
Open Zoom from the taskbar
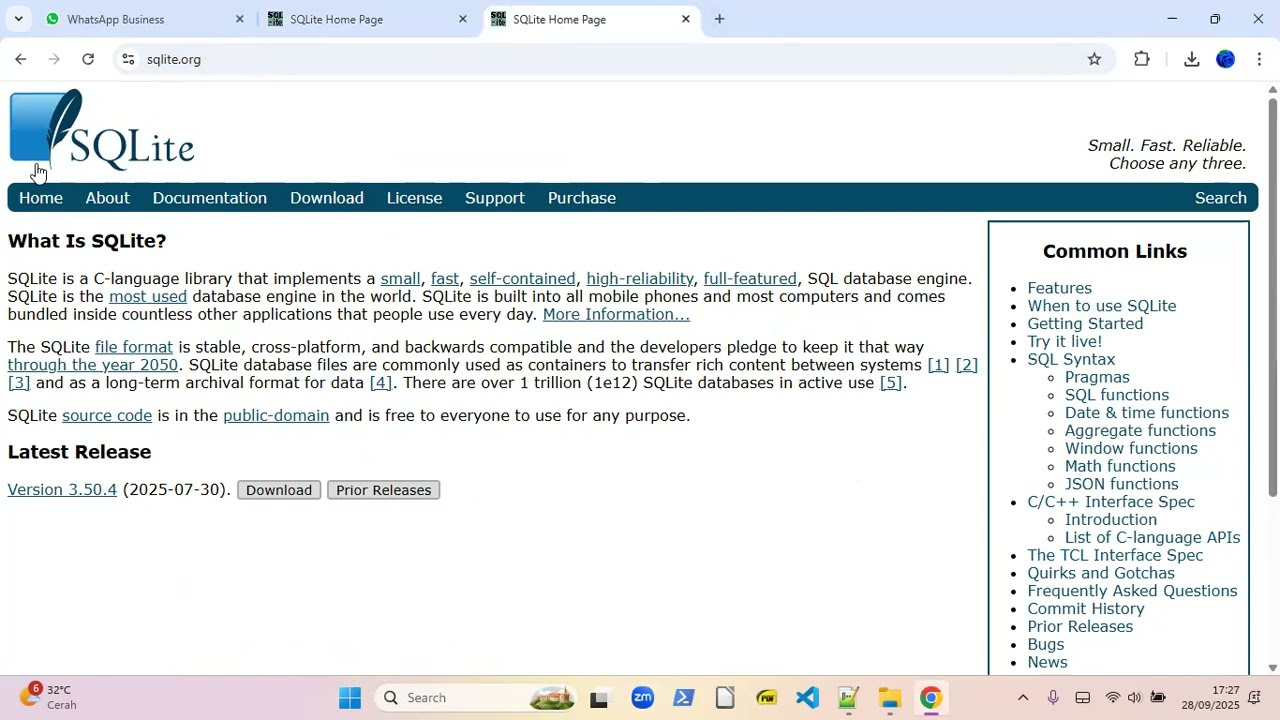(x=642, y=698)
